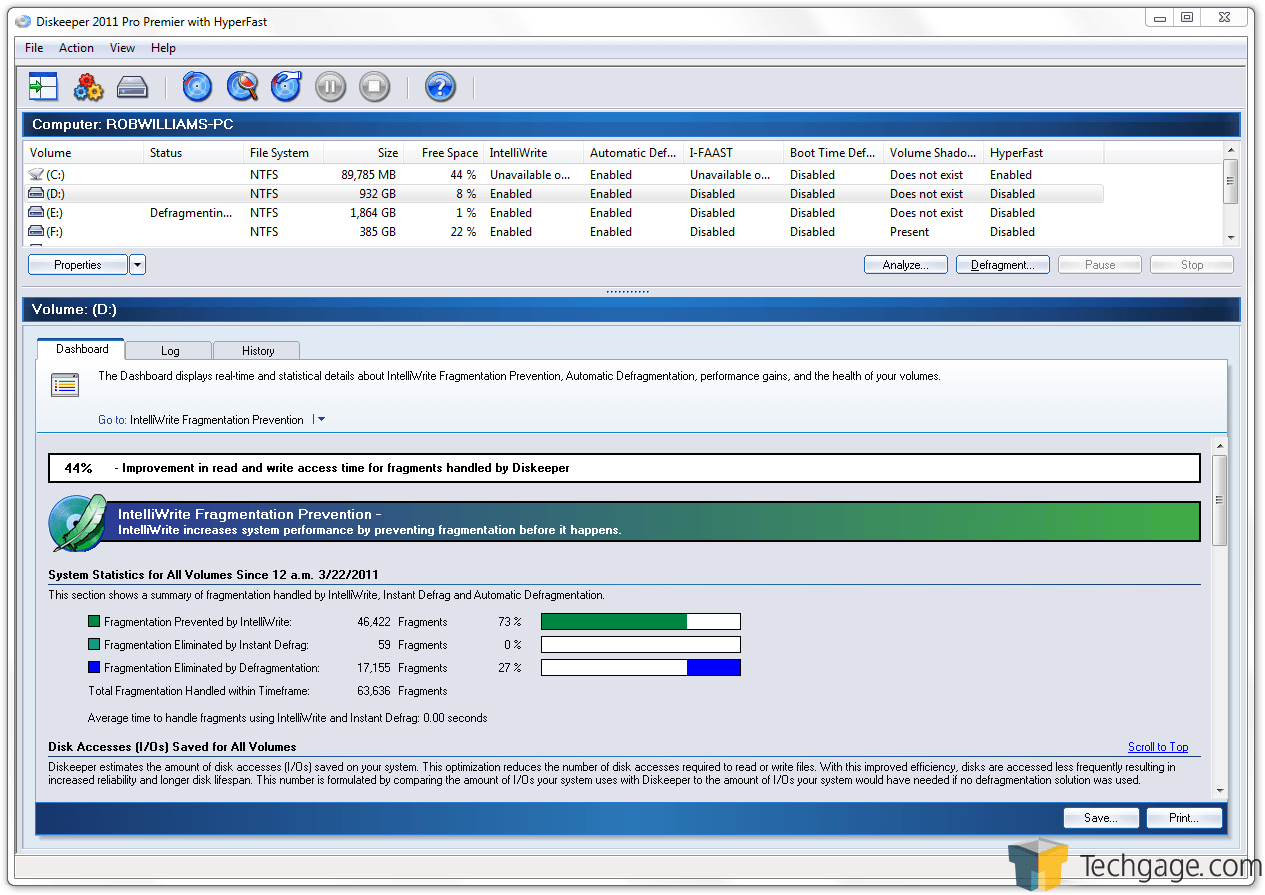
Task: Sort by the Free Space column header
Action: 444,153
